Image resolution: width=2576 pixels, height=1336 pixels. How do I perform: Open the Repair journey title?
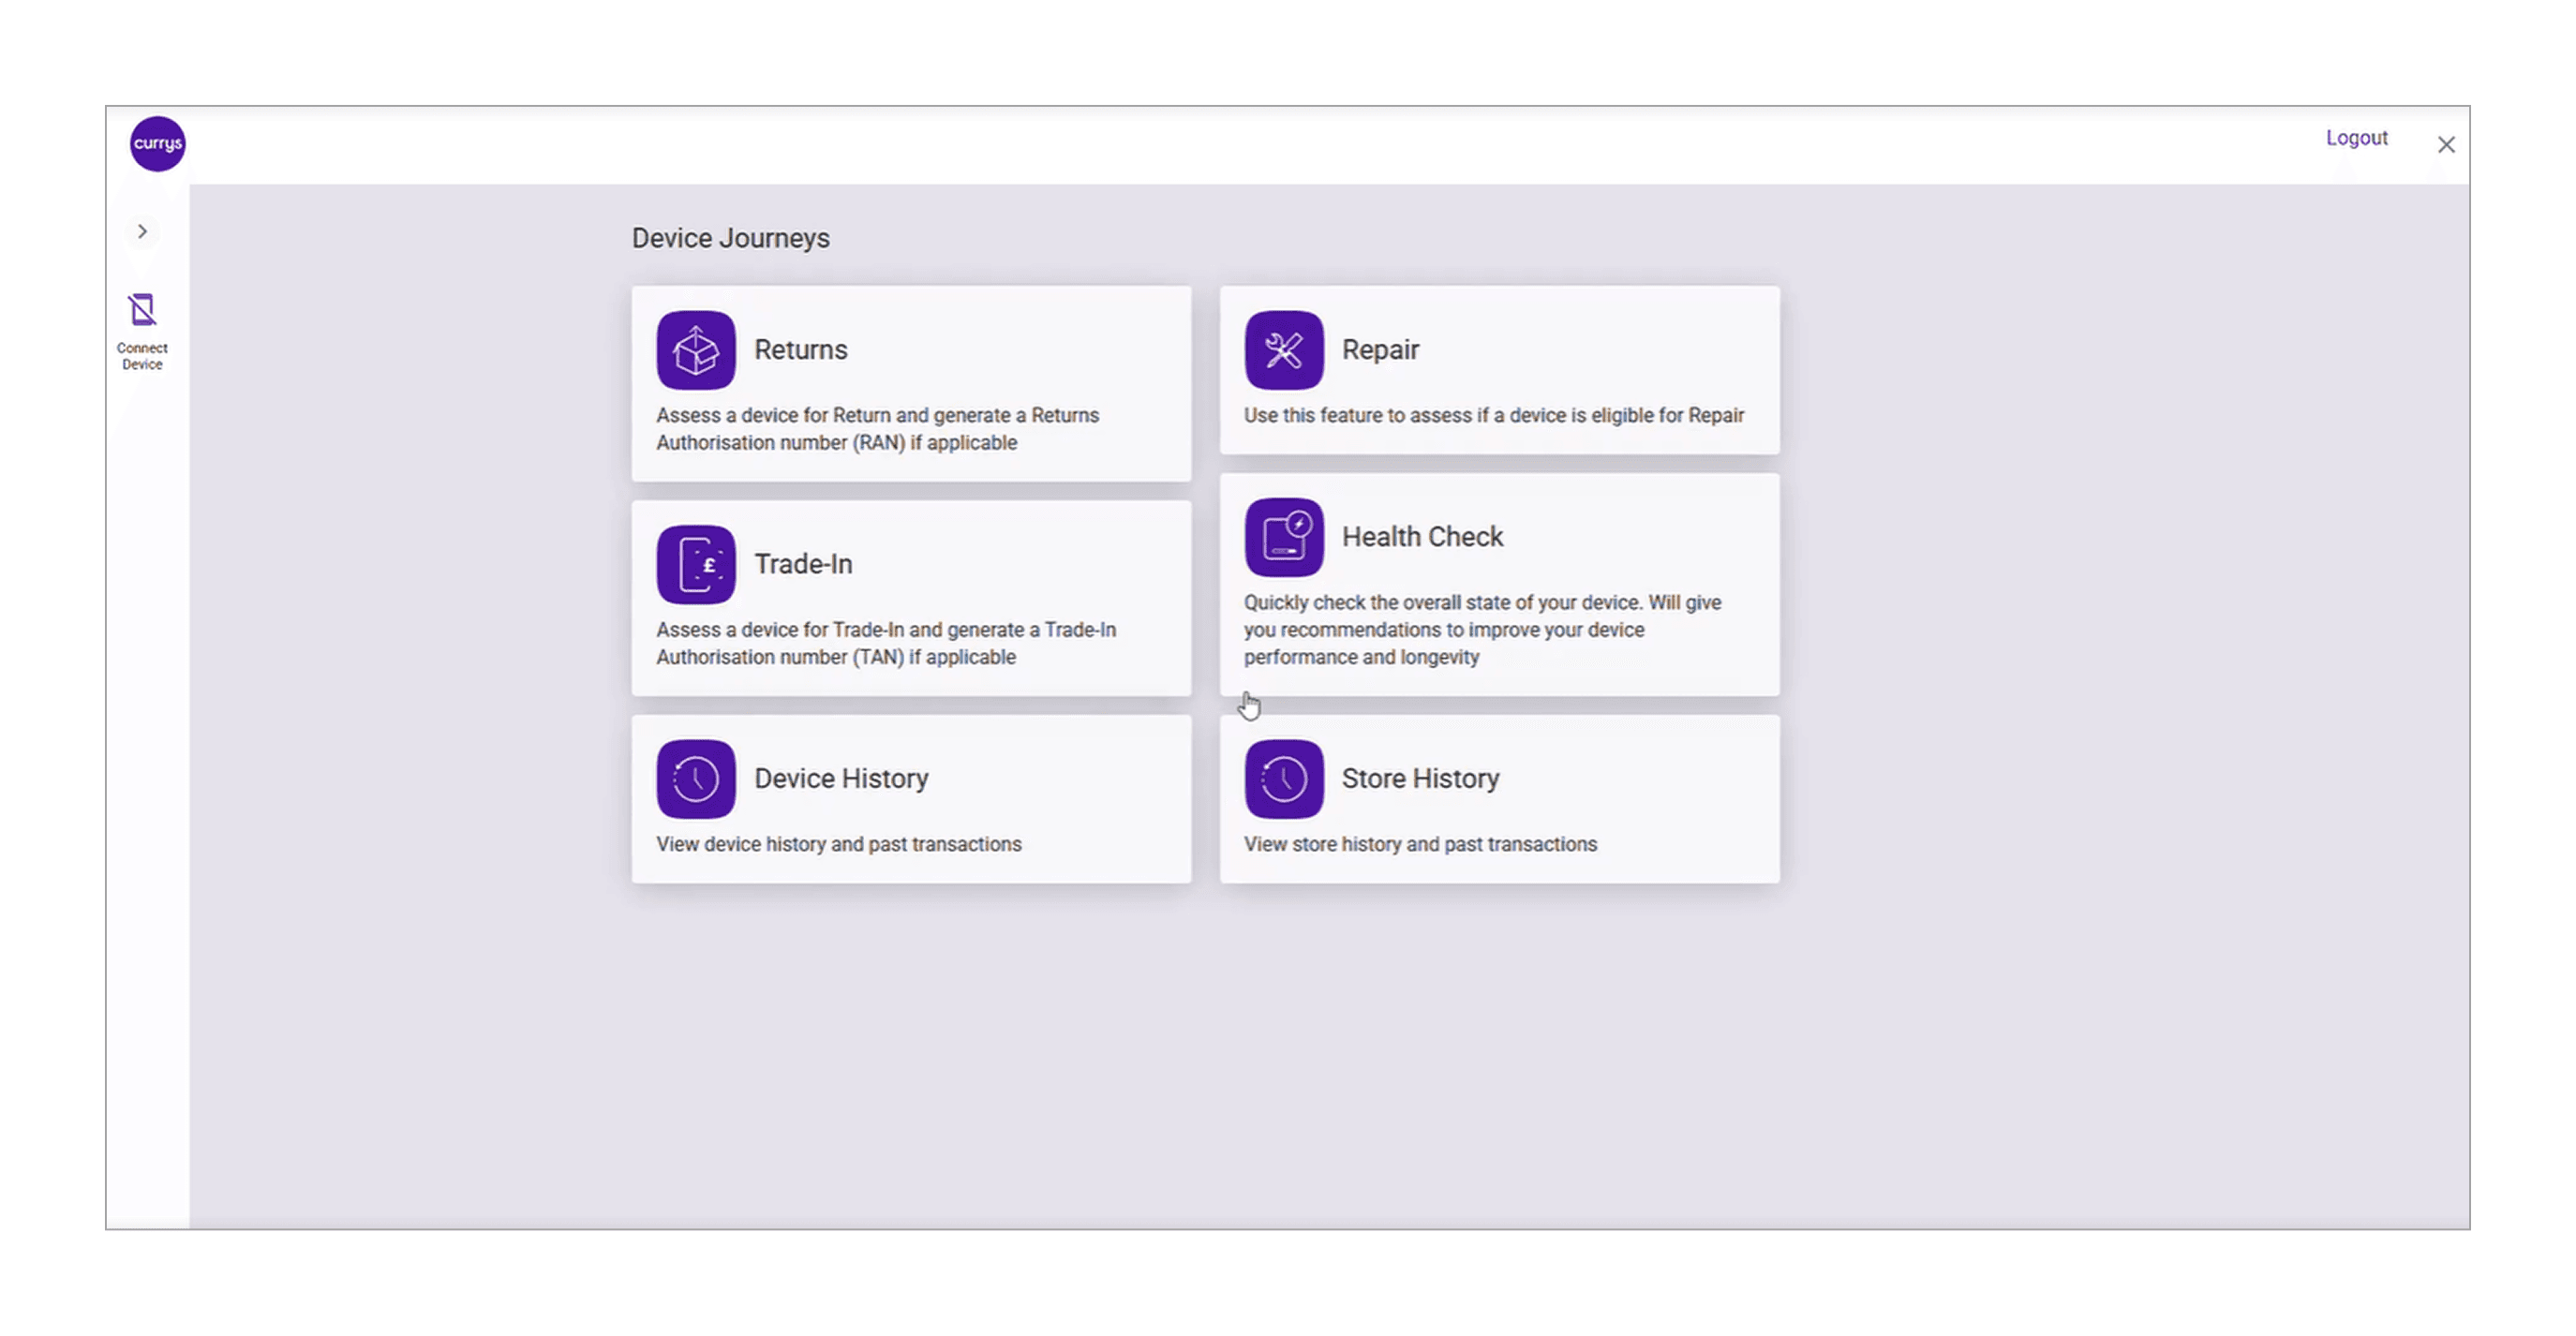[1379, 350]
